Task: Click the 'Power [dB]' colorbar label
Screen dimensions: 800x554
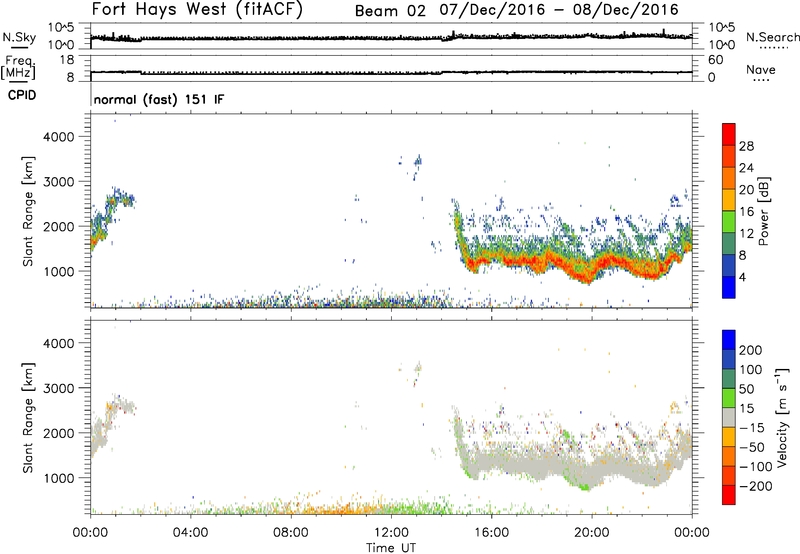Action: click(x=764, y=211)
